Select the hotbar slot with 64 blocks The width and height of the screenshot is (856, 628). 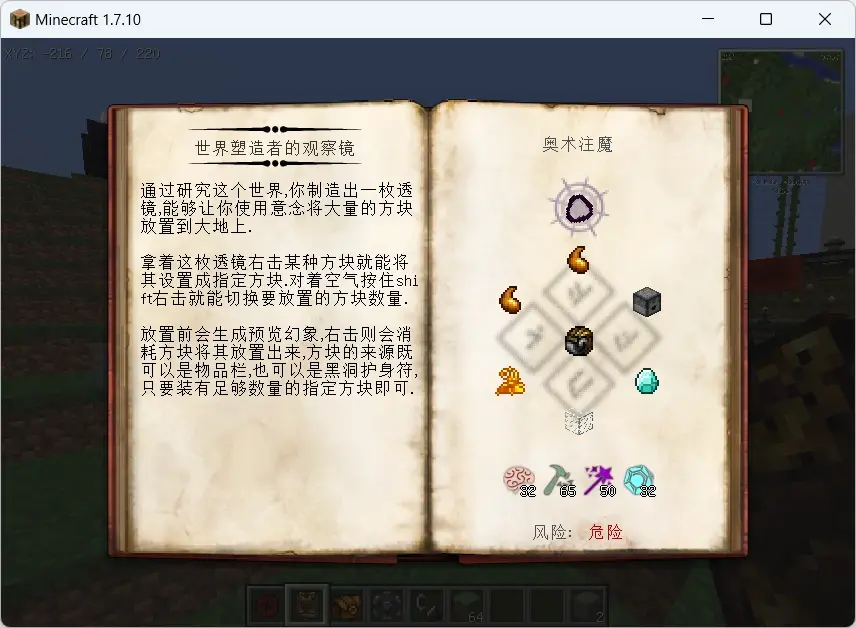tap(468, 605)
